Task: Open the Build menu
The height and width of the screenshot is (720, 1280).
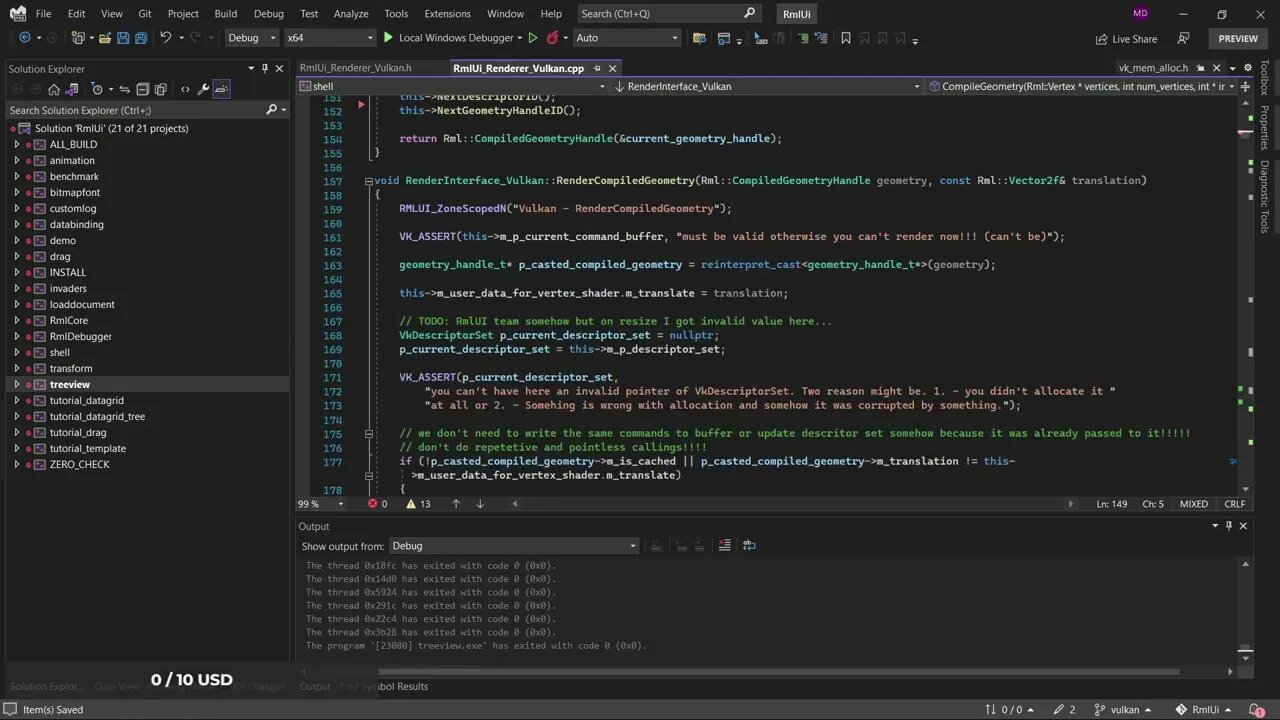Action: point(226,14)
